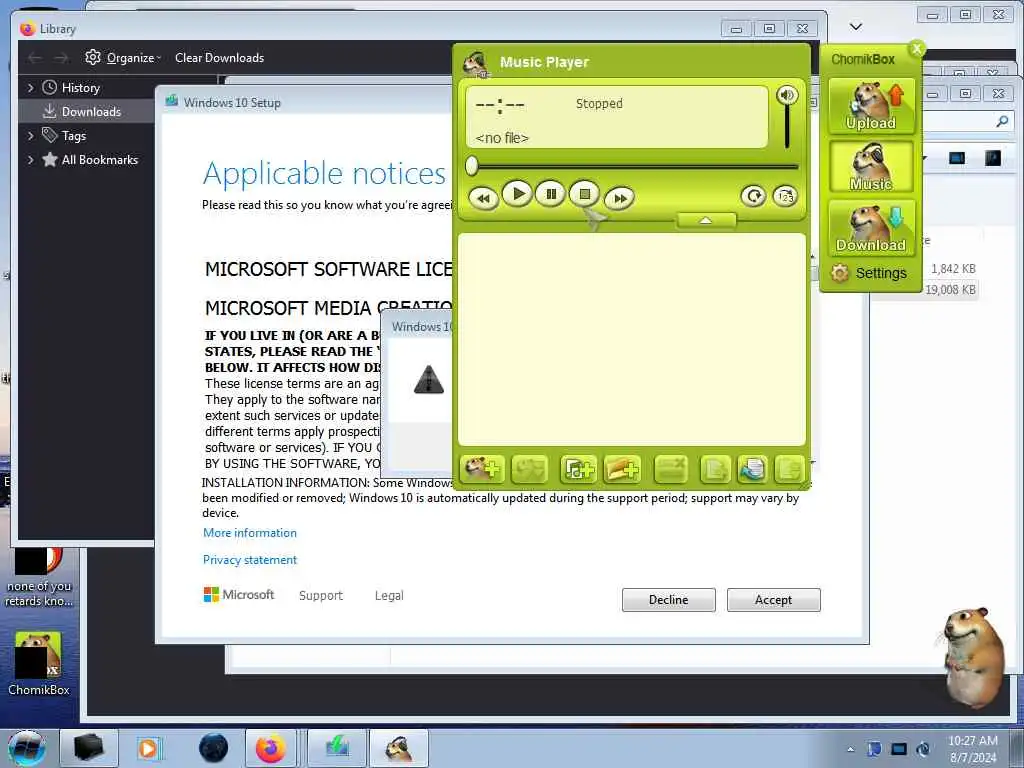1024x768 pixels.
Task: Decline the Windows 10 license terms
Action: [669, 600]
